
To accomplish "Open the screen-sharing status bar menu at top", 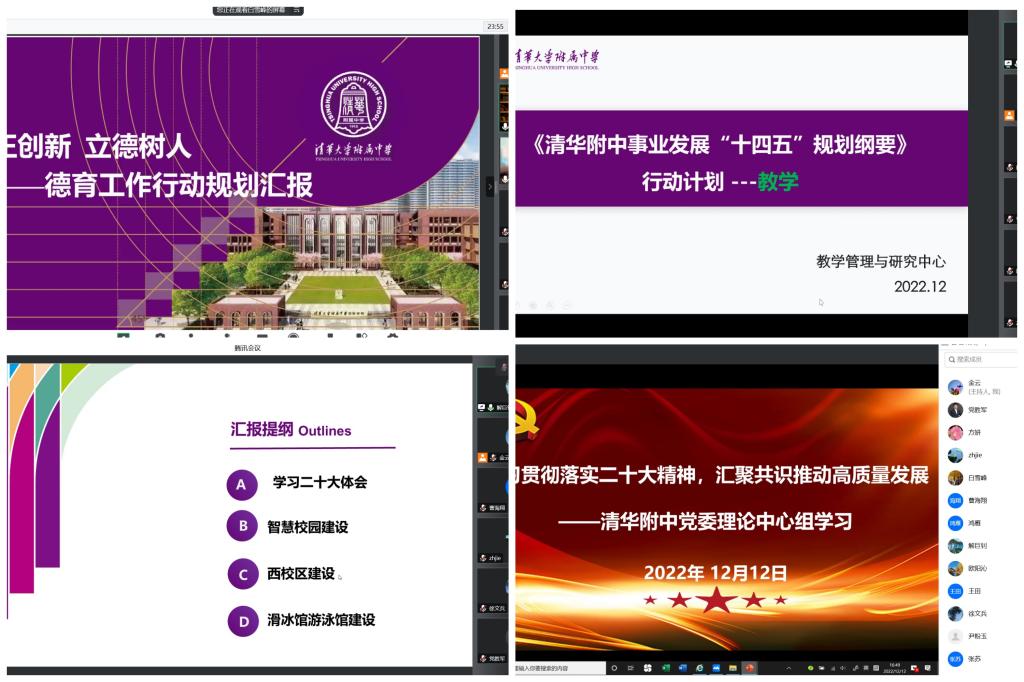I will [258, 10].
